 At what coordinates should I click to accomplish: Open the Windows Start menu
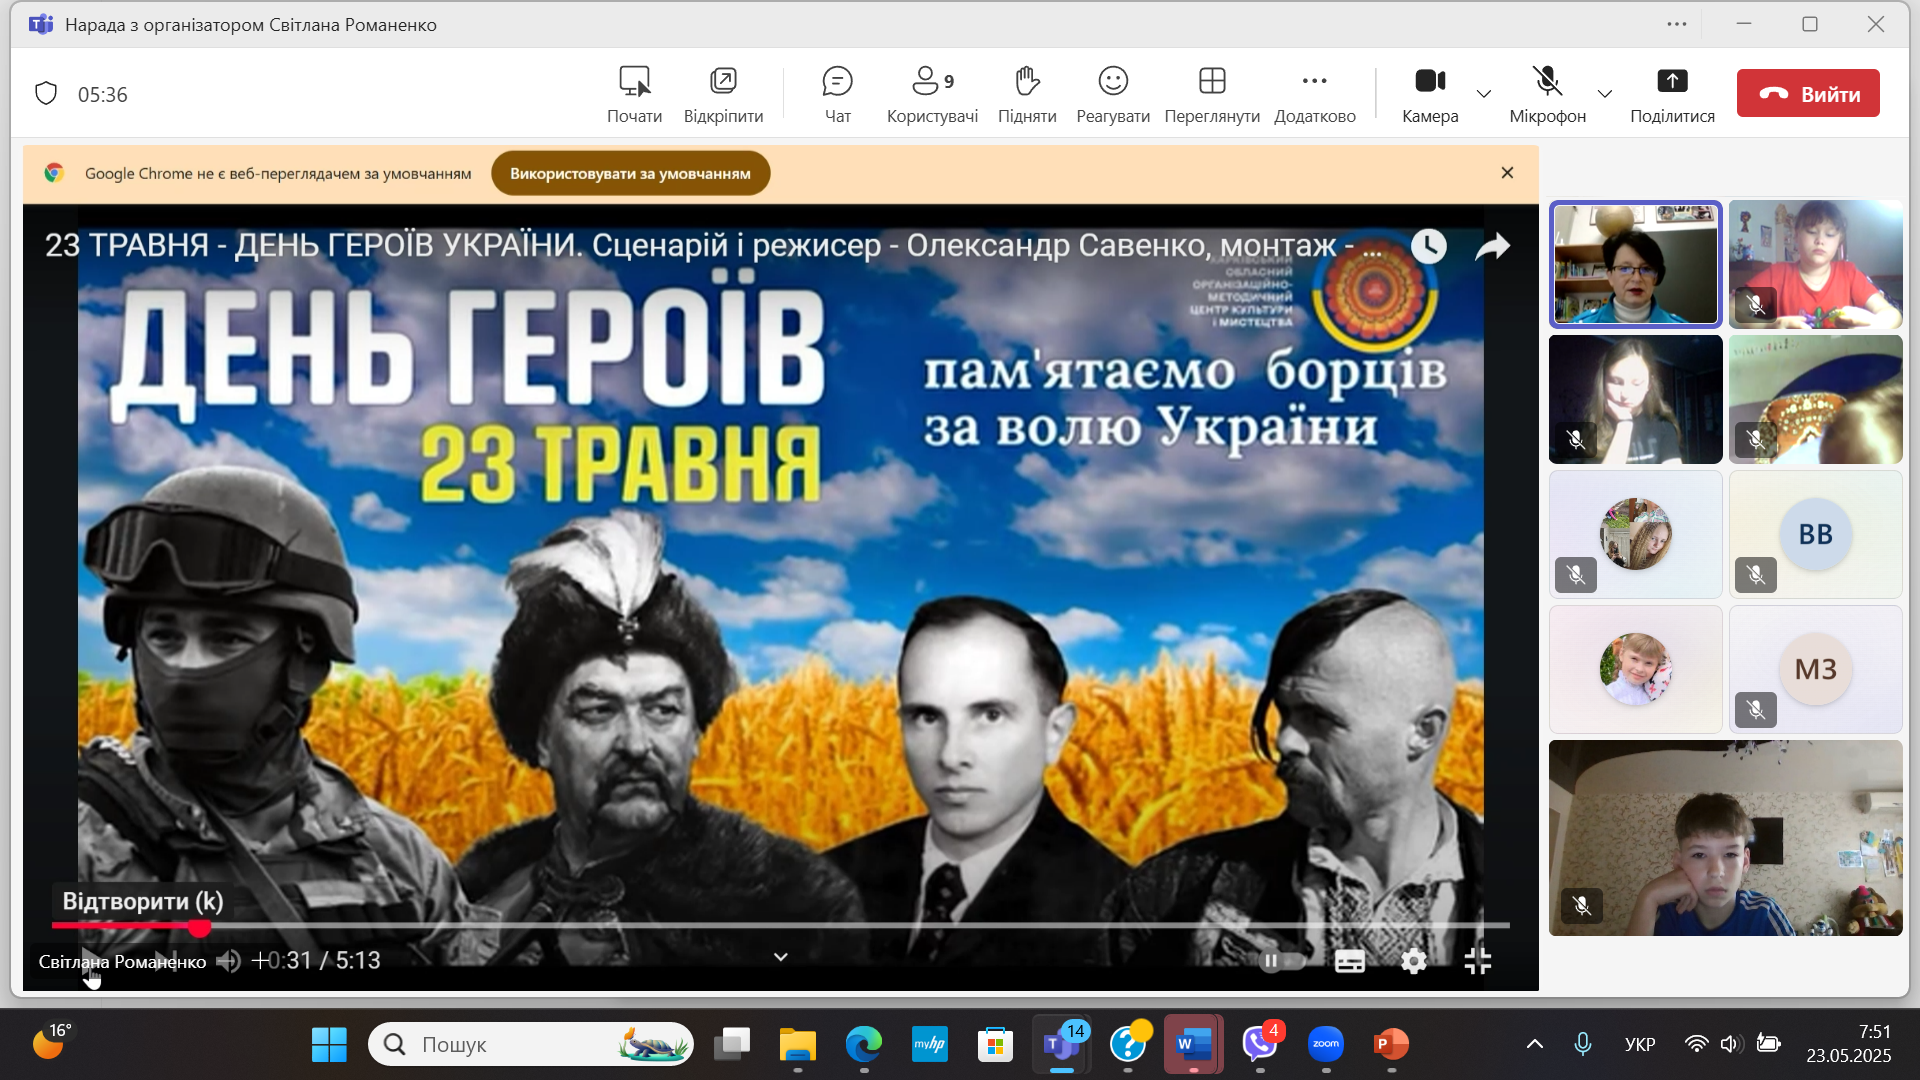coord(329,1045)
